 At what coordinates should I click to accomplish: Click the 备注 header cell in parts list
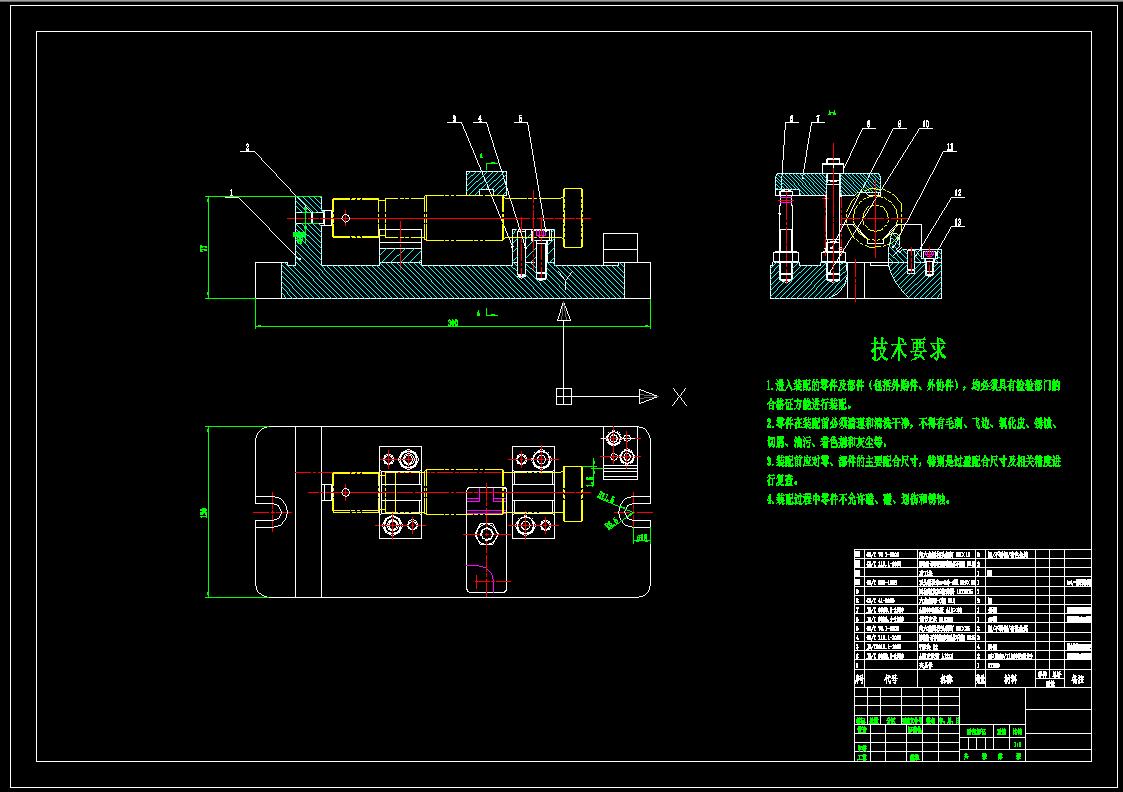tap(1078, 679)
